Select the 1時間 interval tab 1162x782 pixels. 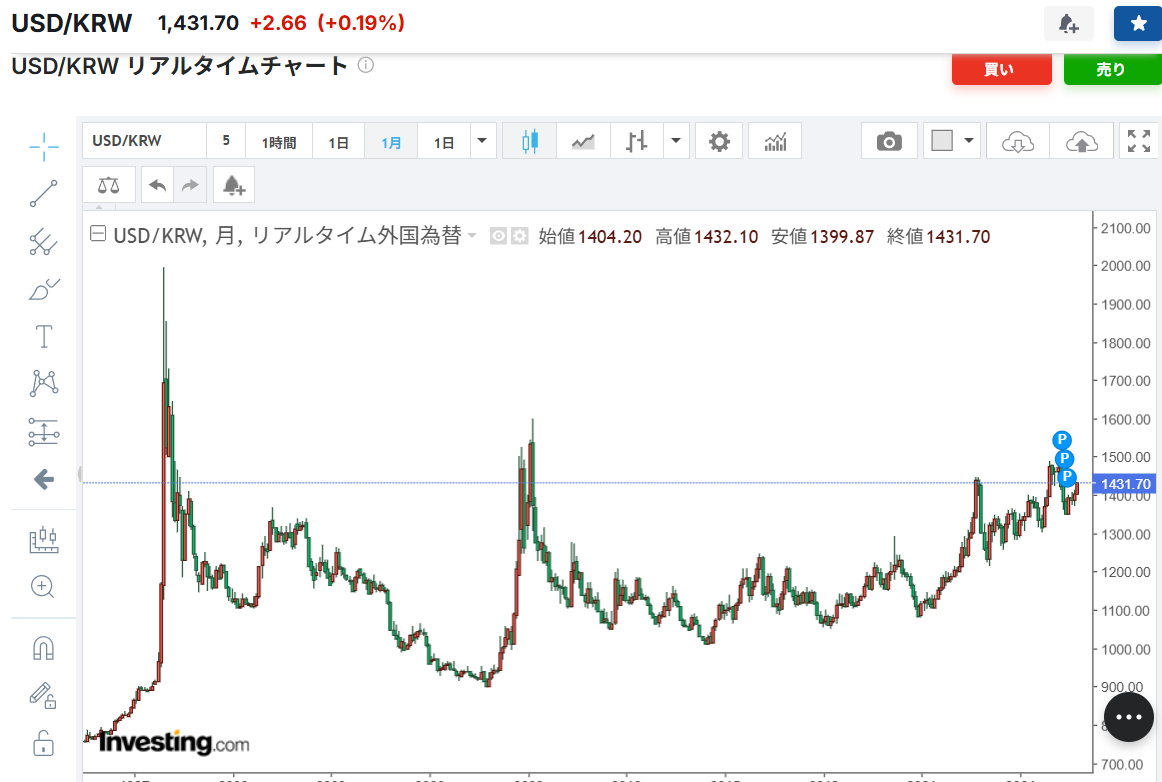[279, 142]
